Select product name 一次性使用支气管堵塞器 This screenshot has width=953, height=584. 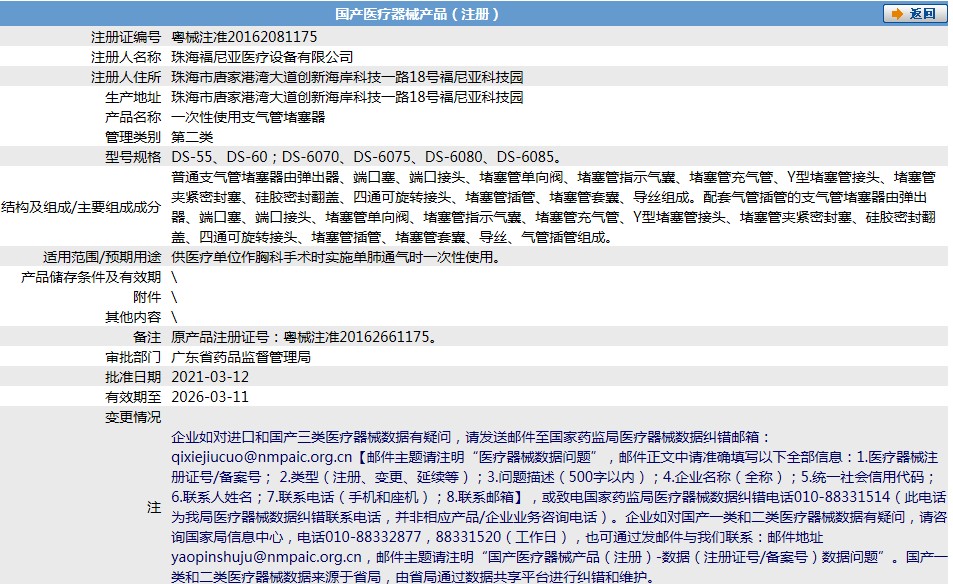tap(248, 117)
